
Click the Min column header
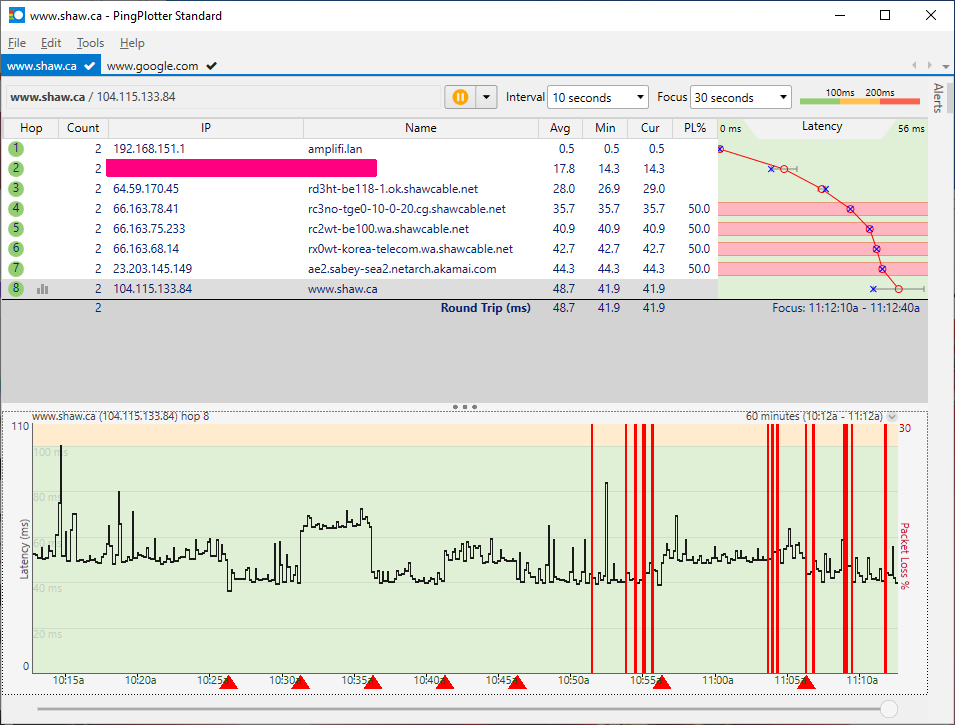tap(605, 128)
